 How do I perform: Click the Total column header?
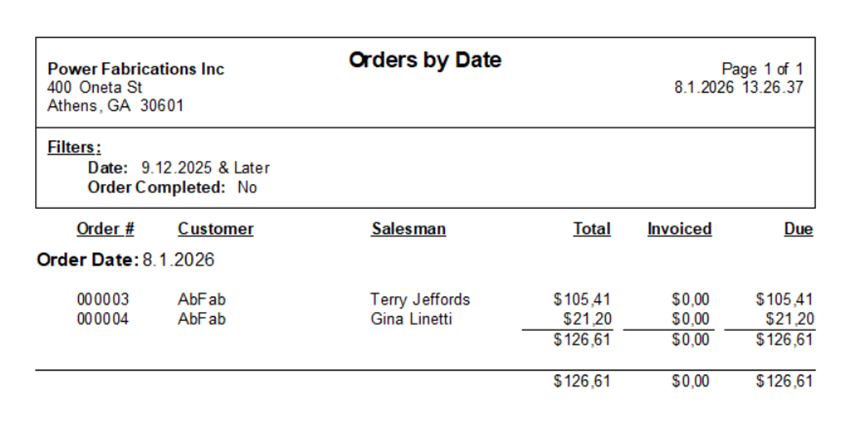click(592, 229)
